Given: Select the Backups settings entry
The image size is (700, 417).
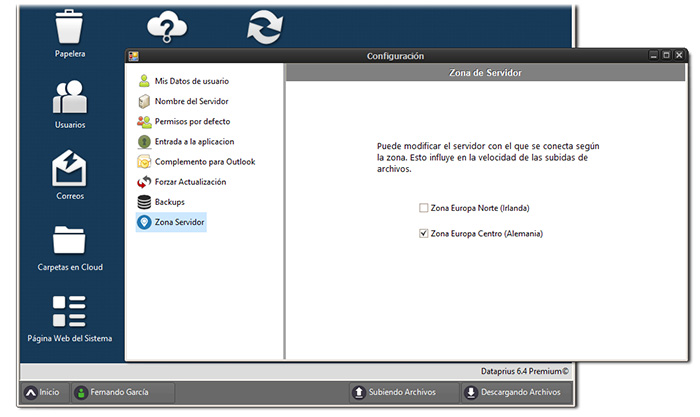Looking at the screenshot, I should 161,202.
